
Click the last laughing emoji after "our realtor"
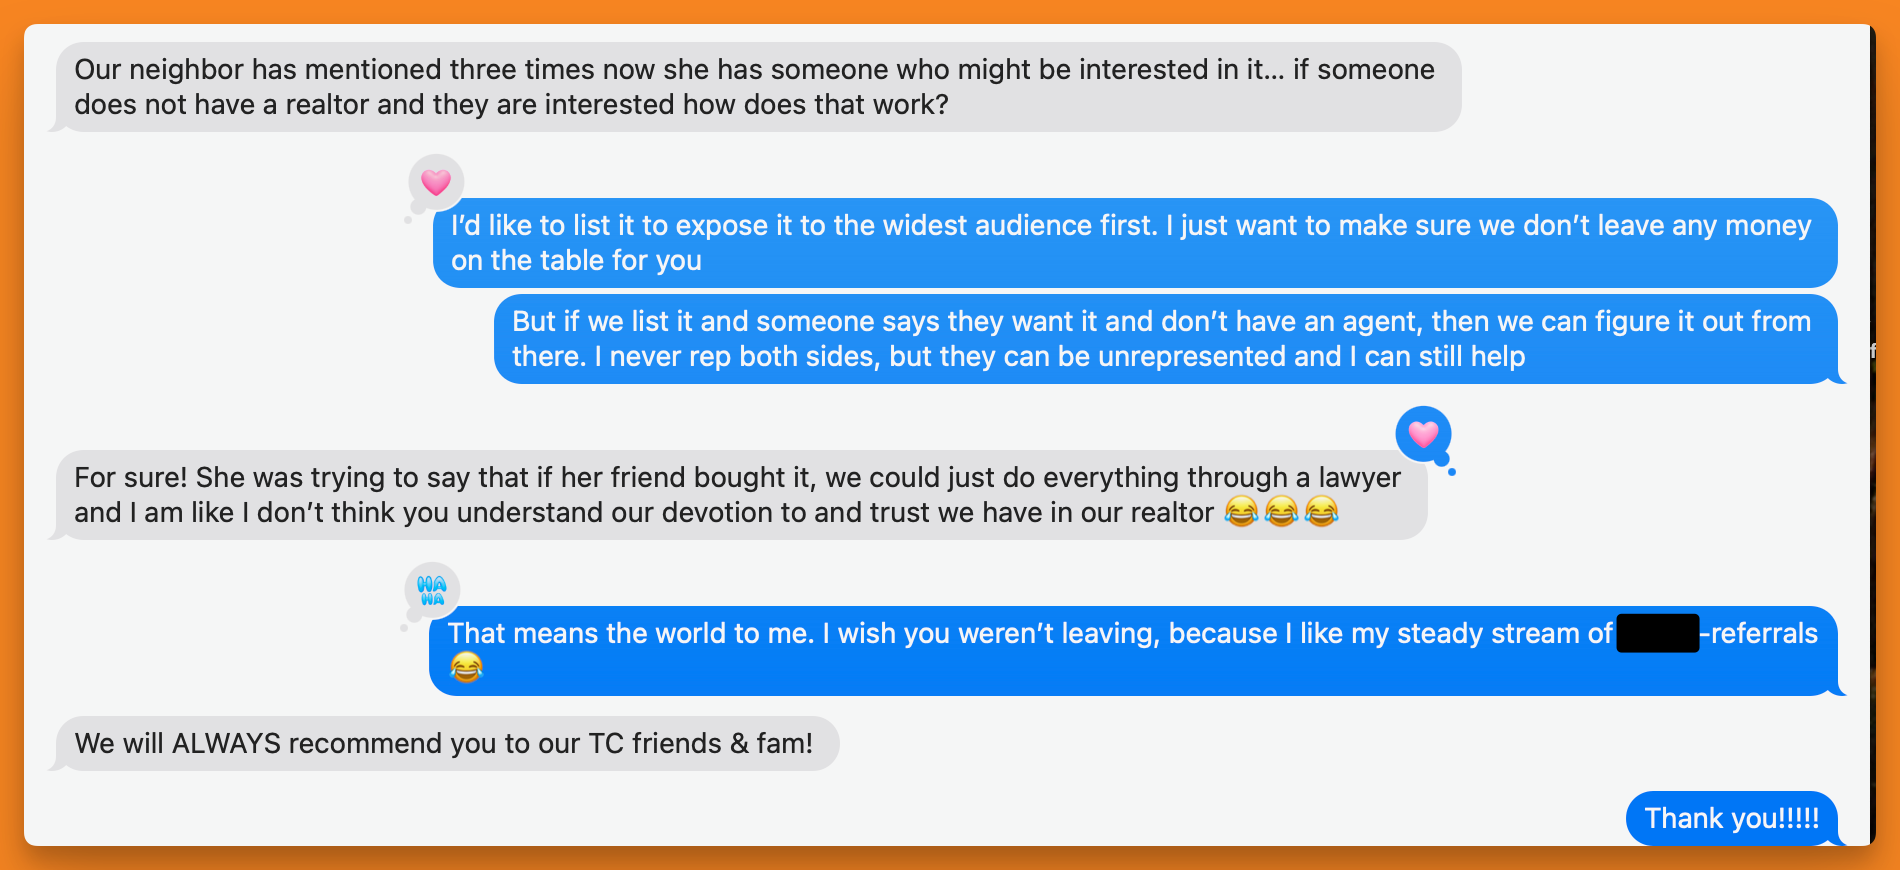click(x=1321, y=513)
